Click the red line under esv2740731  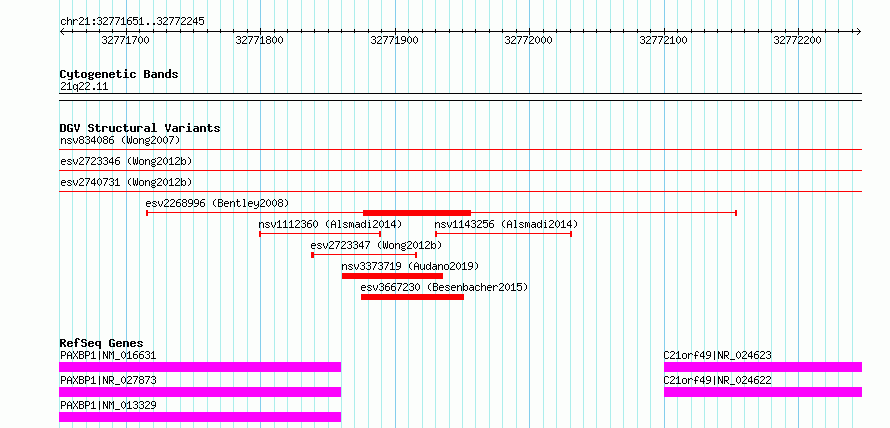tap(460, 192)
